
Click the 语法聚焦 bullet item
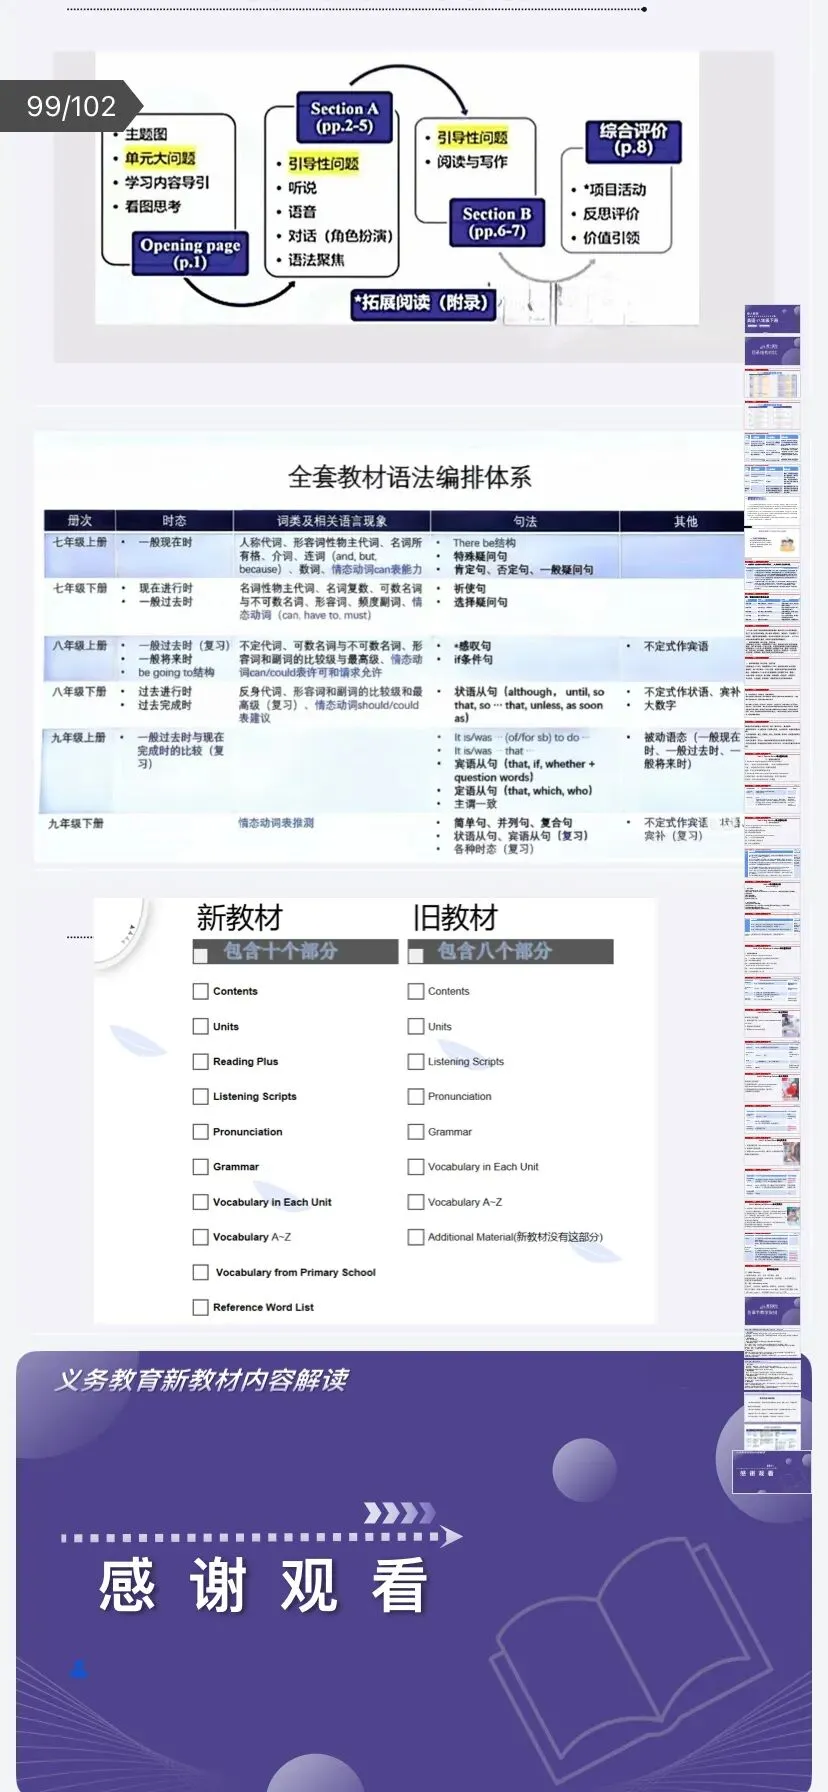[316, 260]
